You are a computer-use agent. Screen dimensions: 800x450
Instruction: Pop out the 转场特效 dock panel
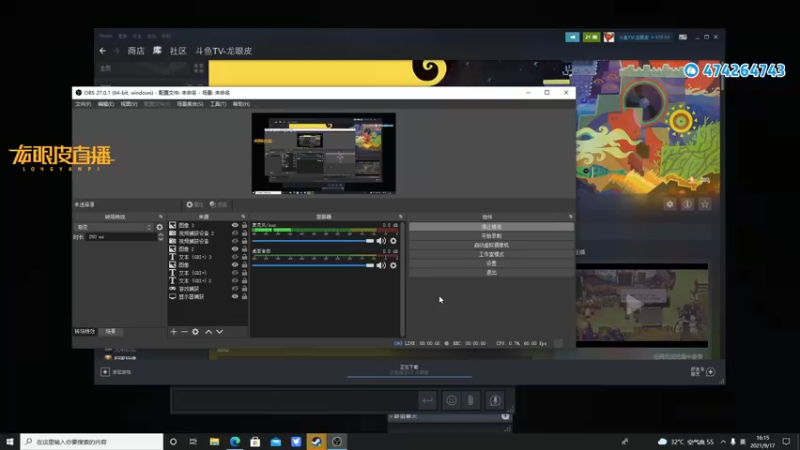[x=161, y=217]
